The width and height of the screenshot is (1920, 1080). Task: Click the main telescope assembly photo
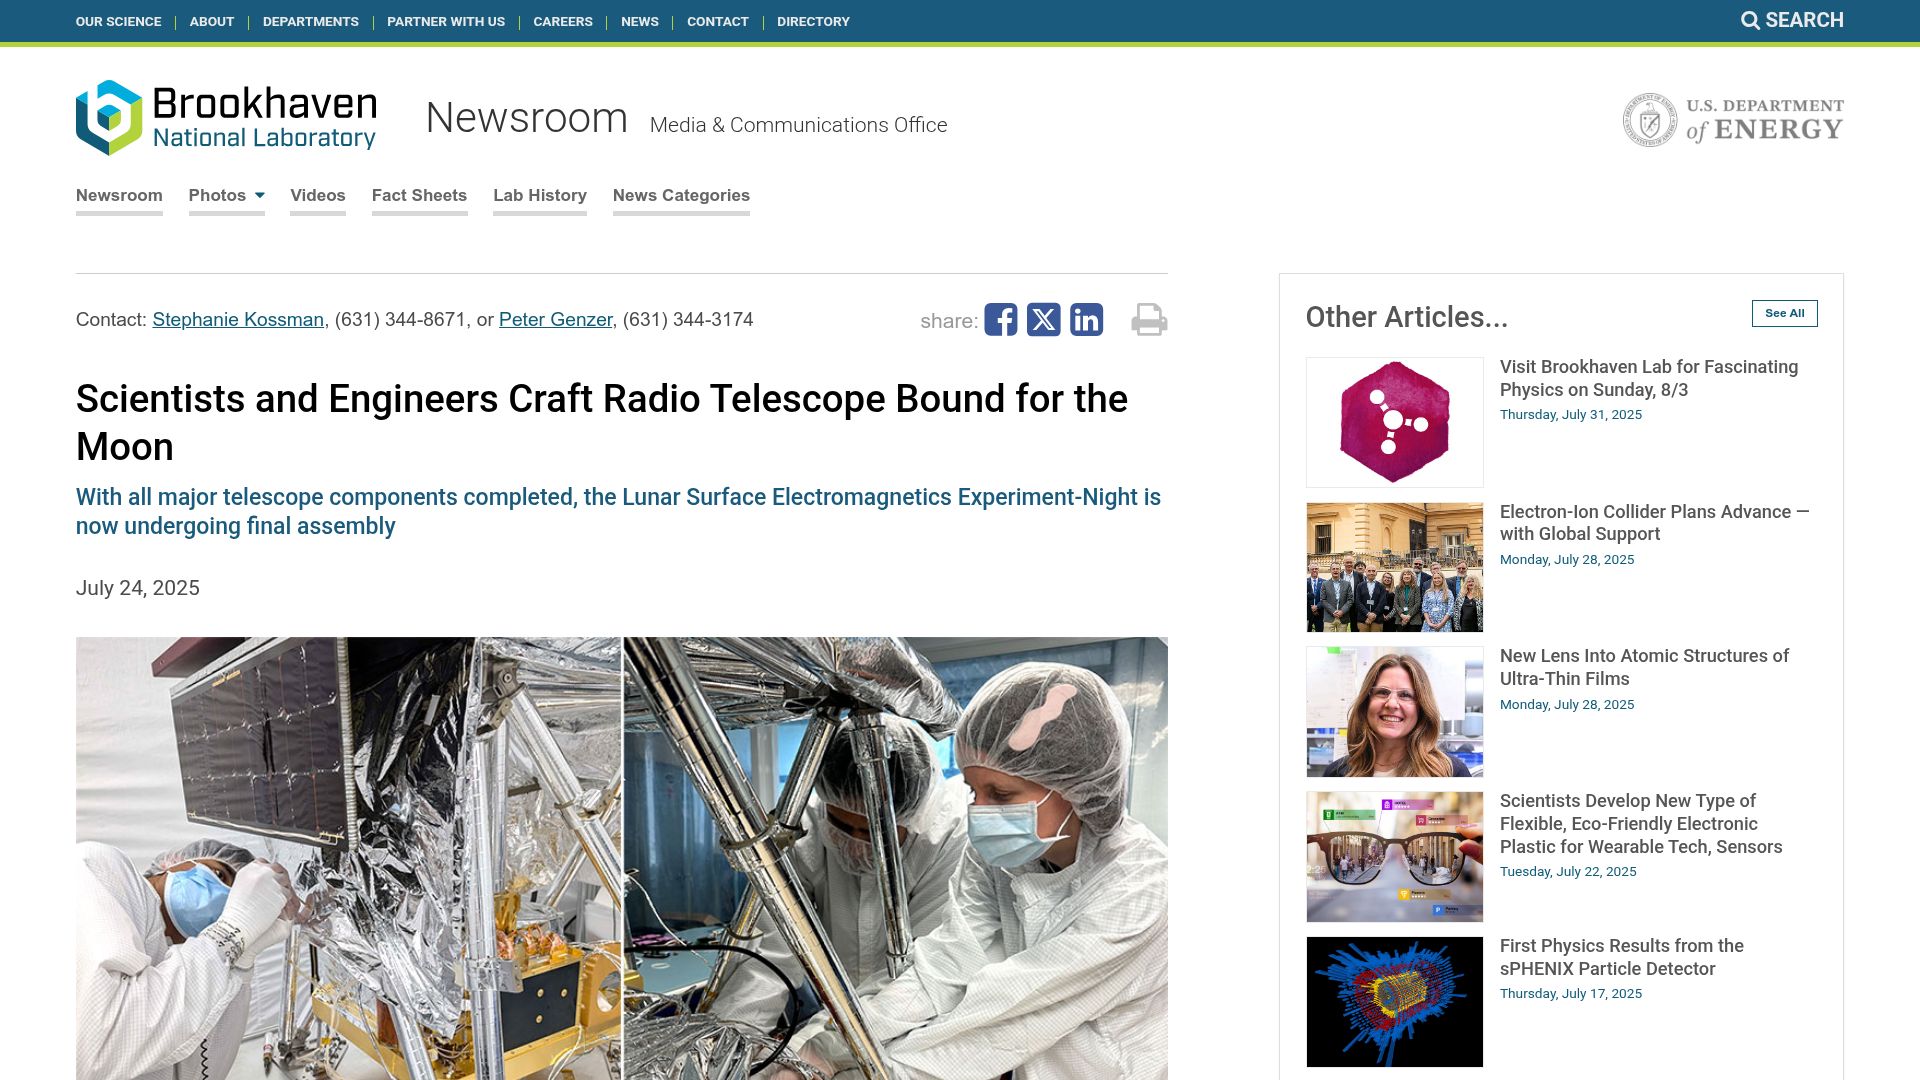coord(622,858)
